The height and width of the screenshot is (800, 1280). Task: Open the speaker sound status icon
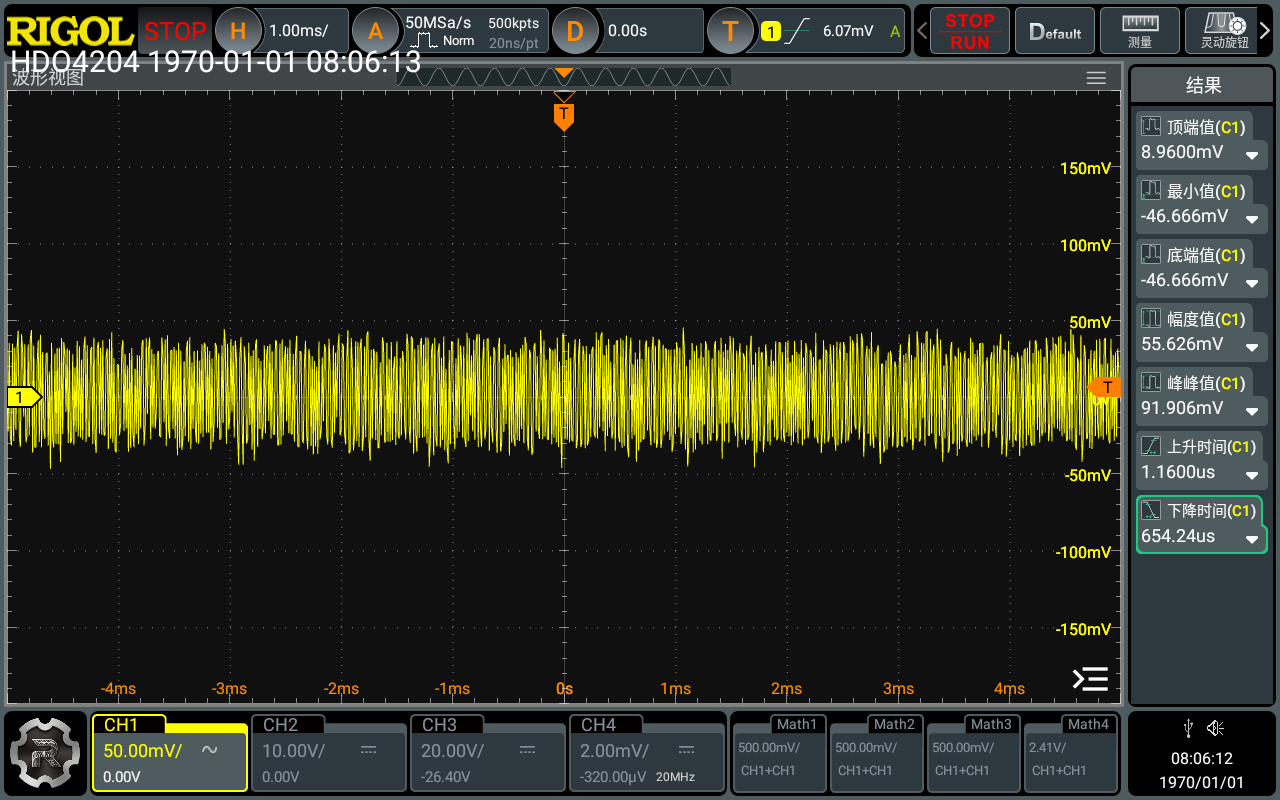coord(1215,727)
